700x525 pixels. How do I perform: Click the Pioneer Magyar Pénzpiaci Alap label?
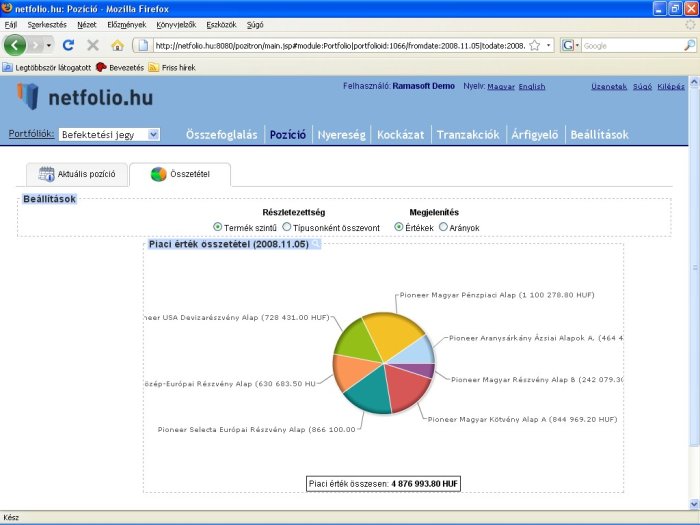click(497, 295)
